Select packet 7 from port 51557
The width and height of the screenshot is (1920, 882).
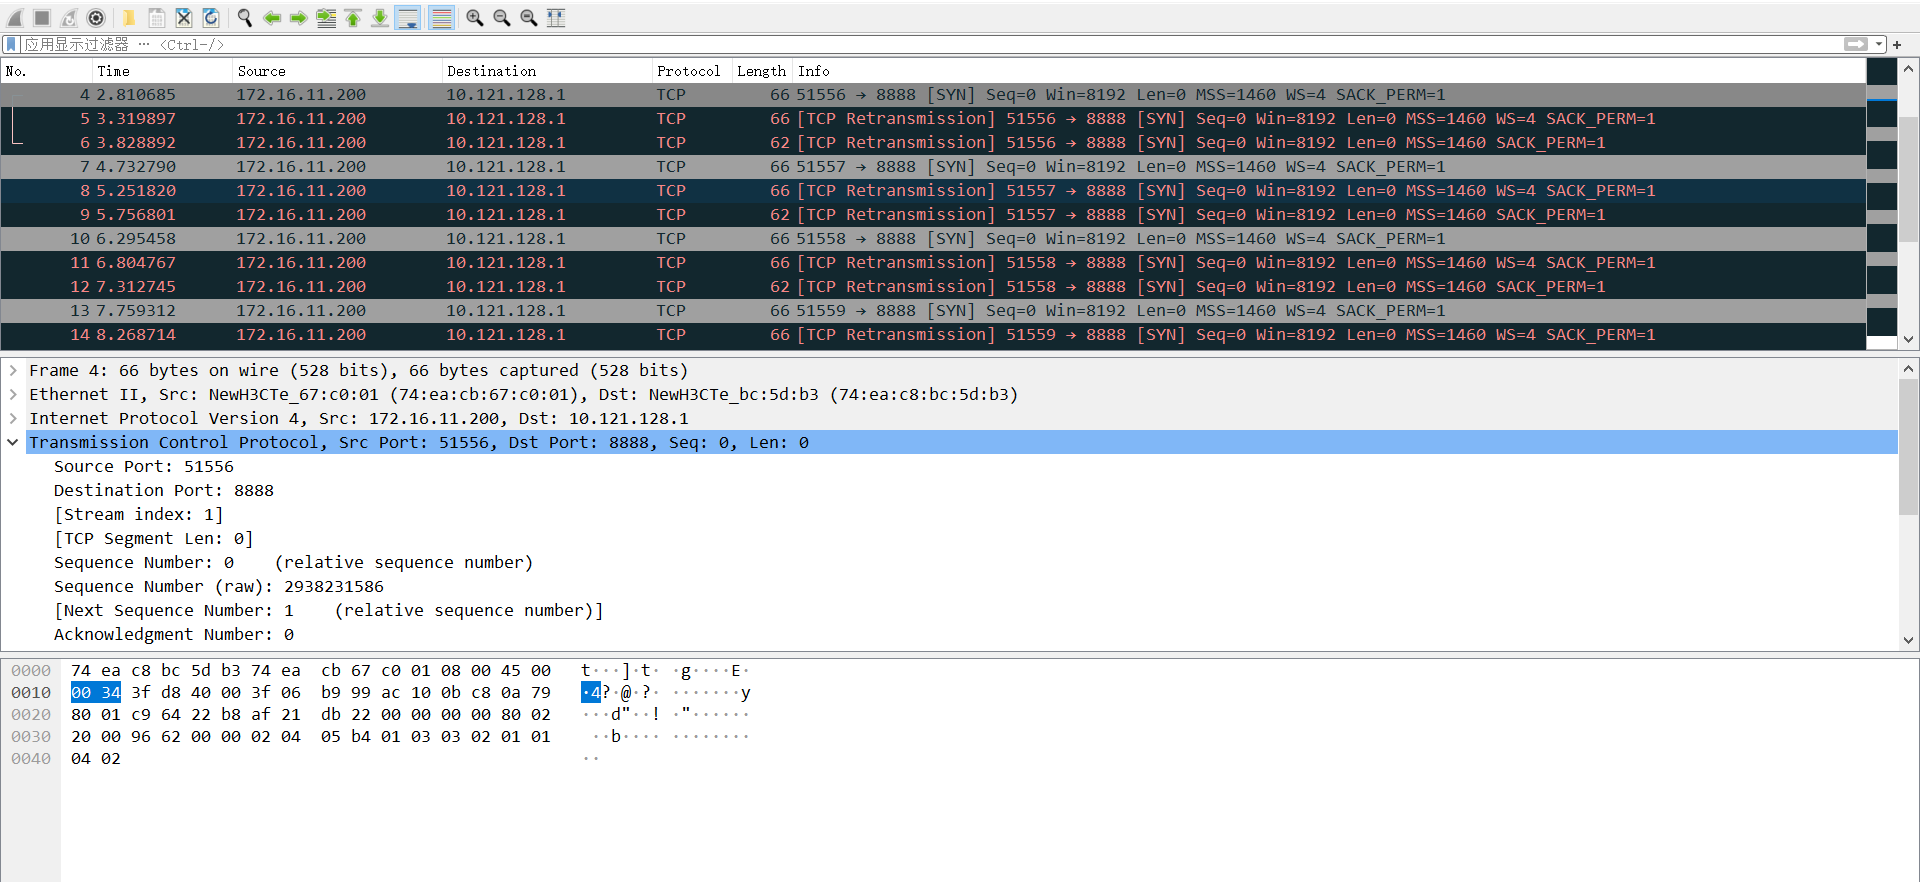click(933, 167)
